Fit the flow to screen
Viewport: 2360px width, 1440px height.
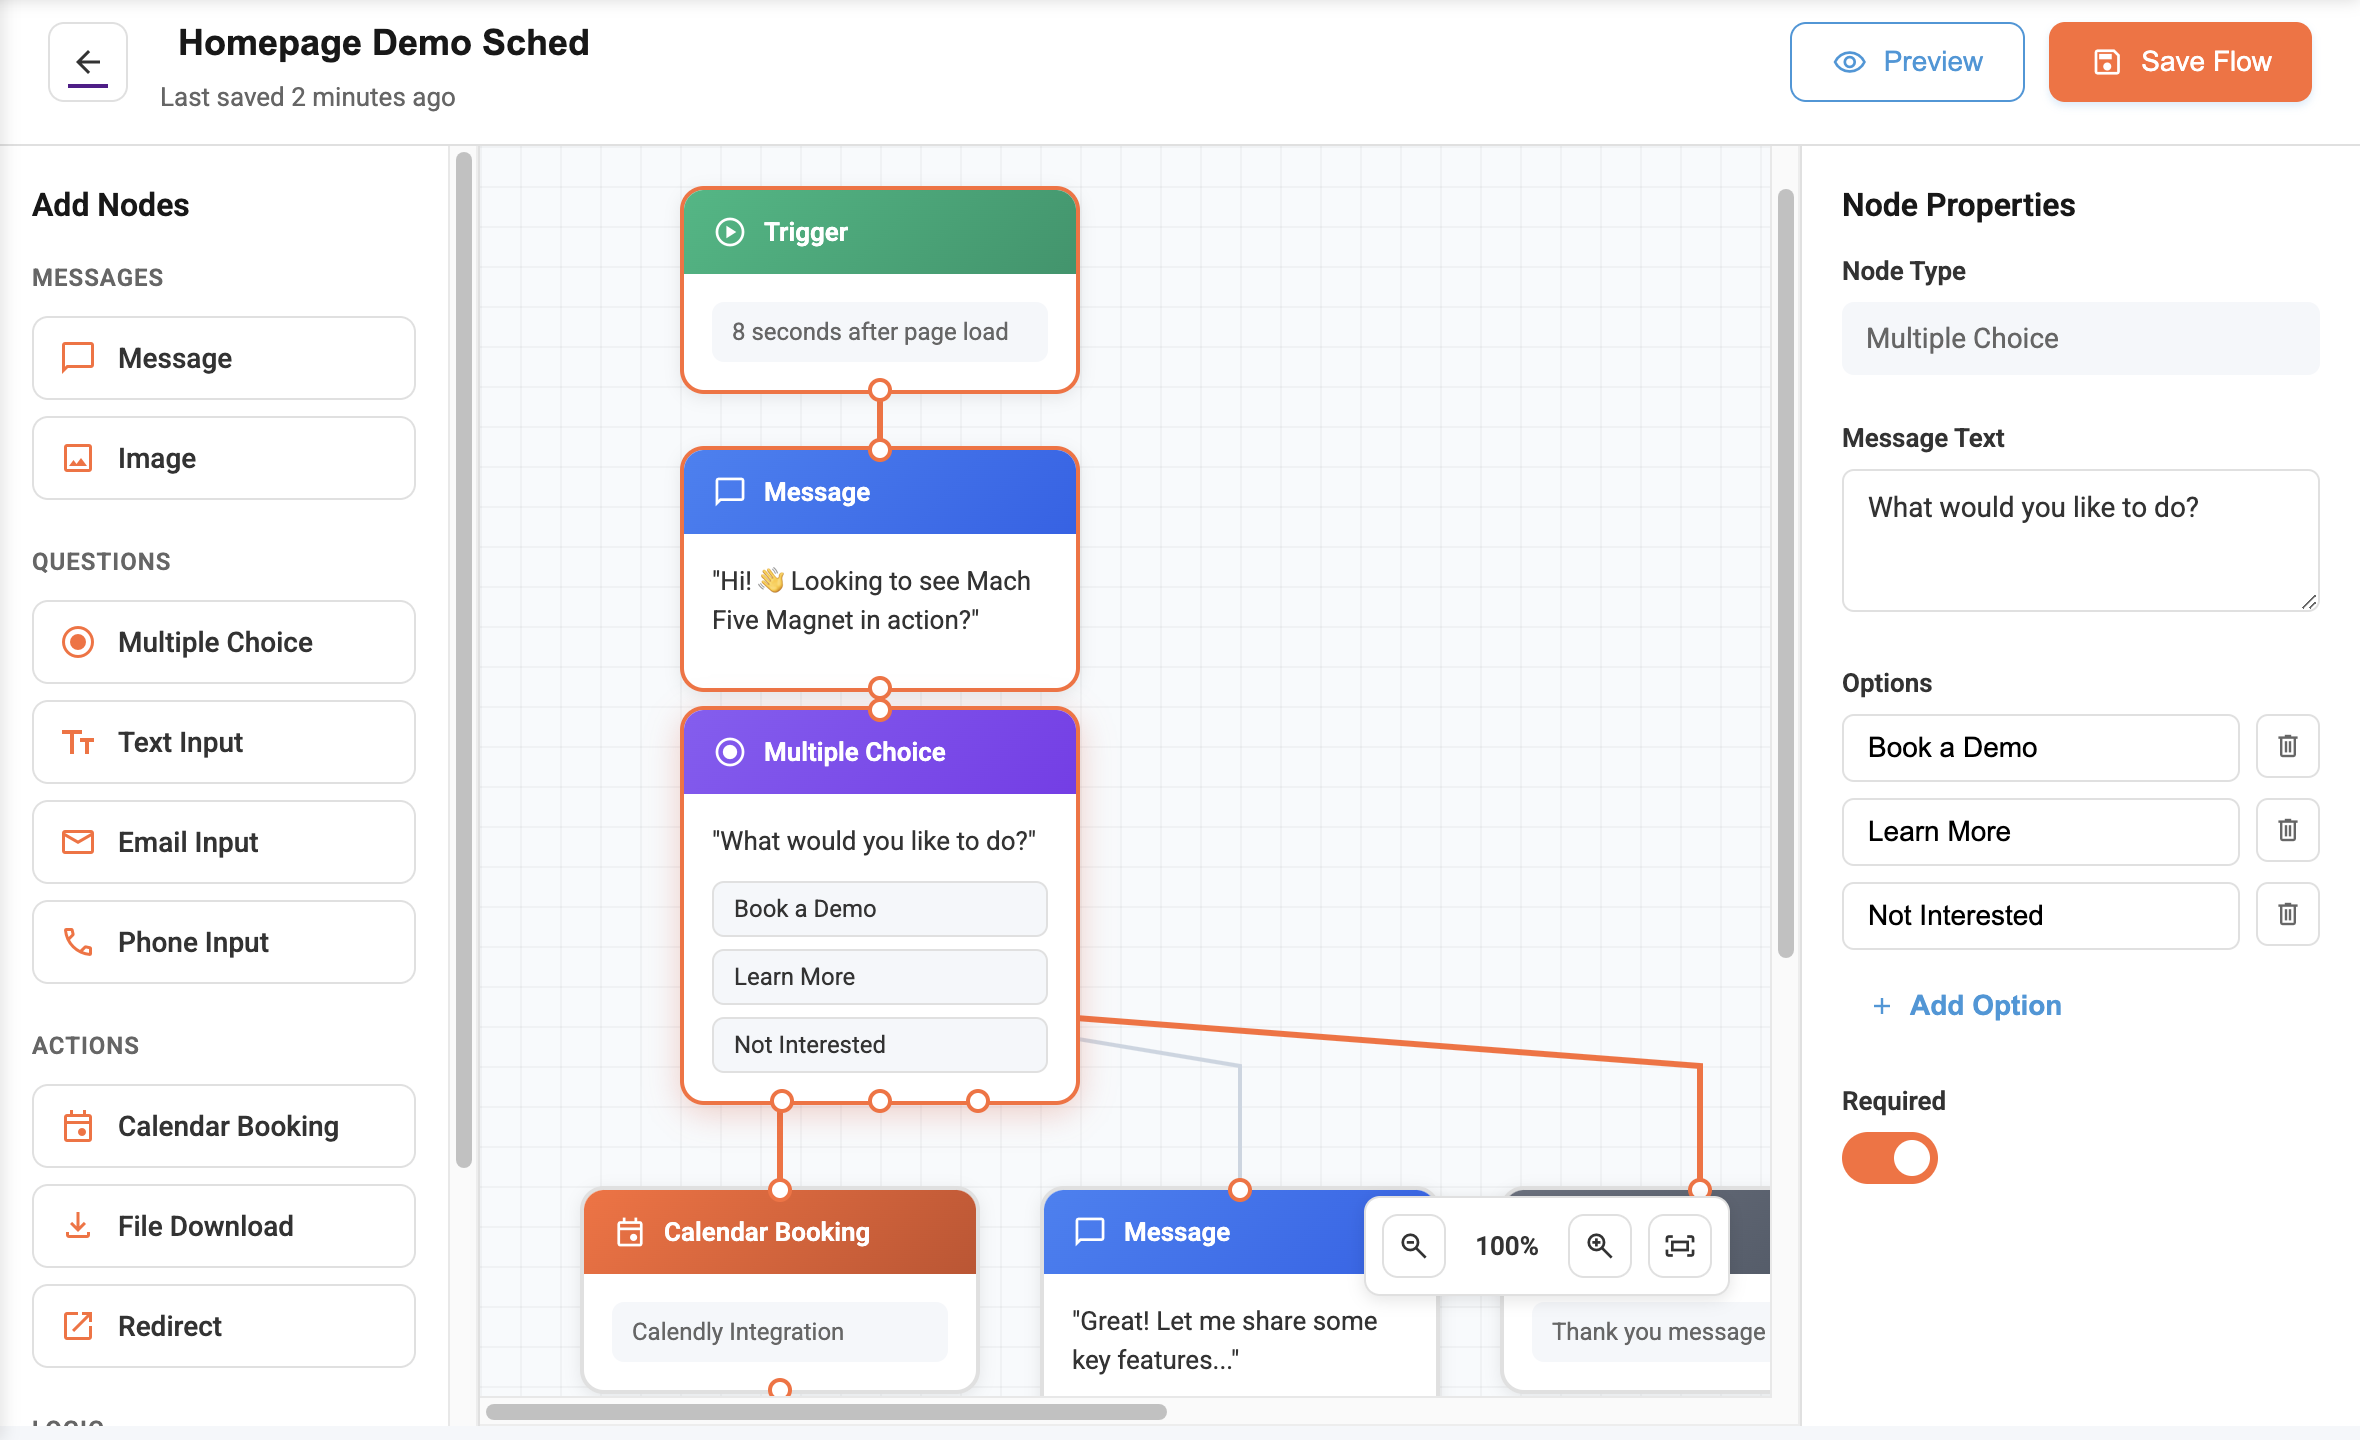click(1679, 1246)
